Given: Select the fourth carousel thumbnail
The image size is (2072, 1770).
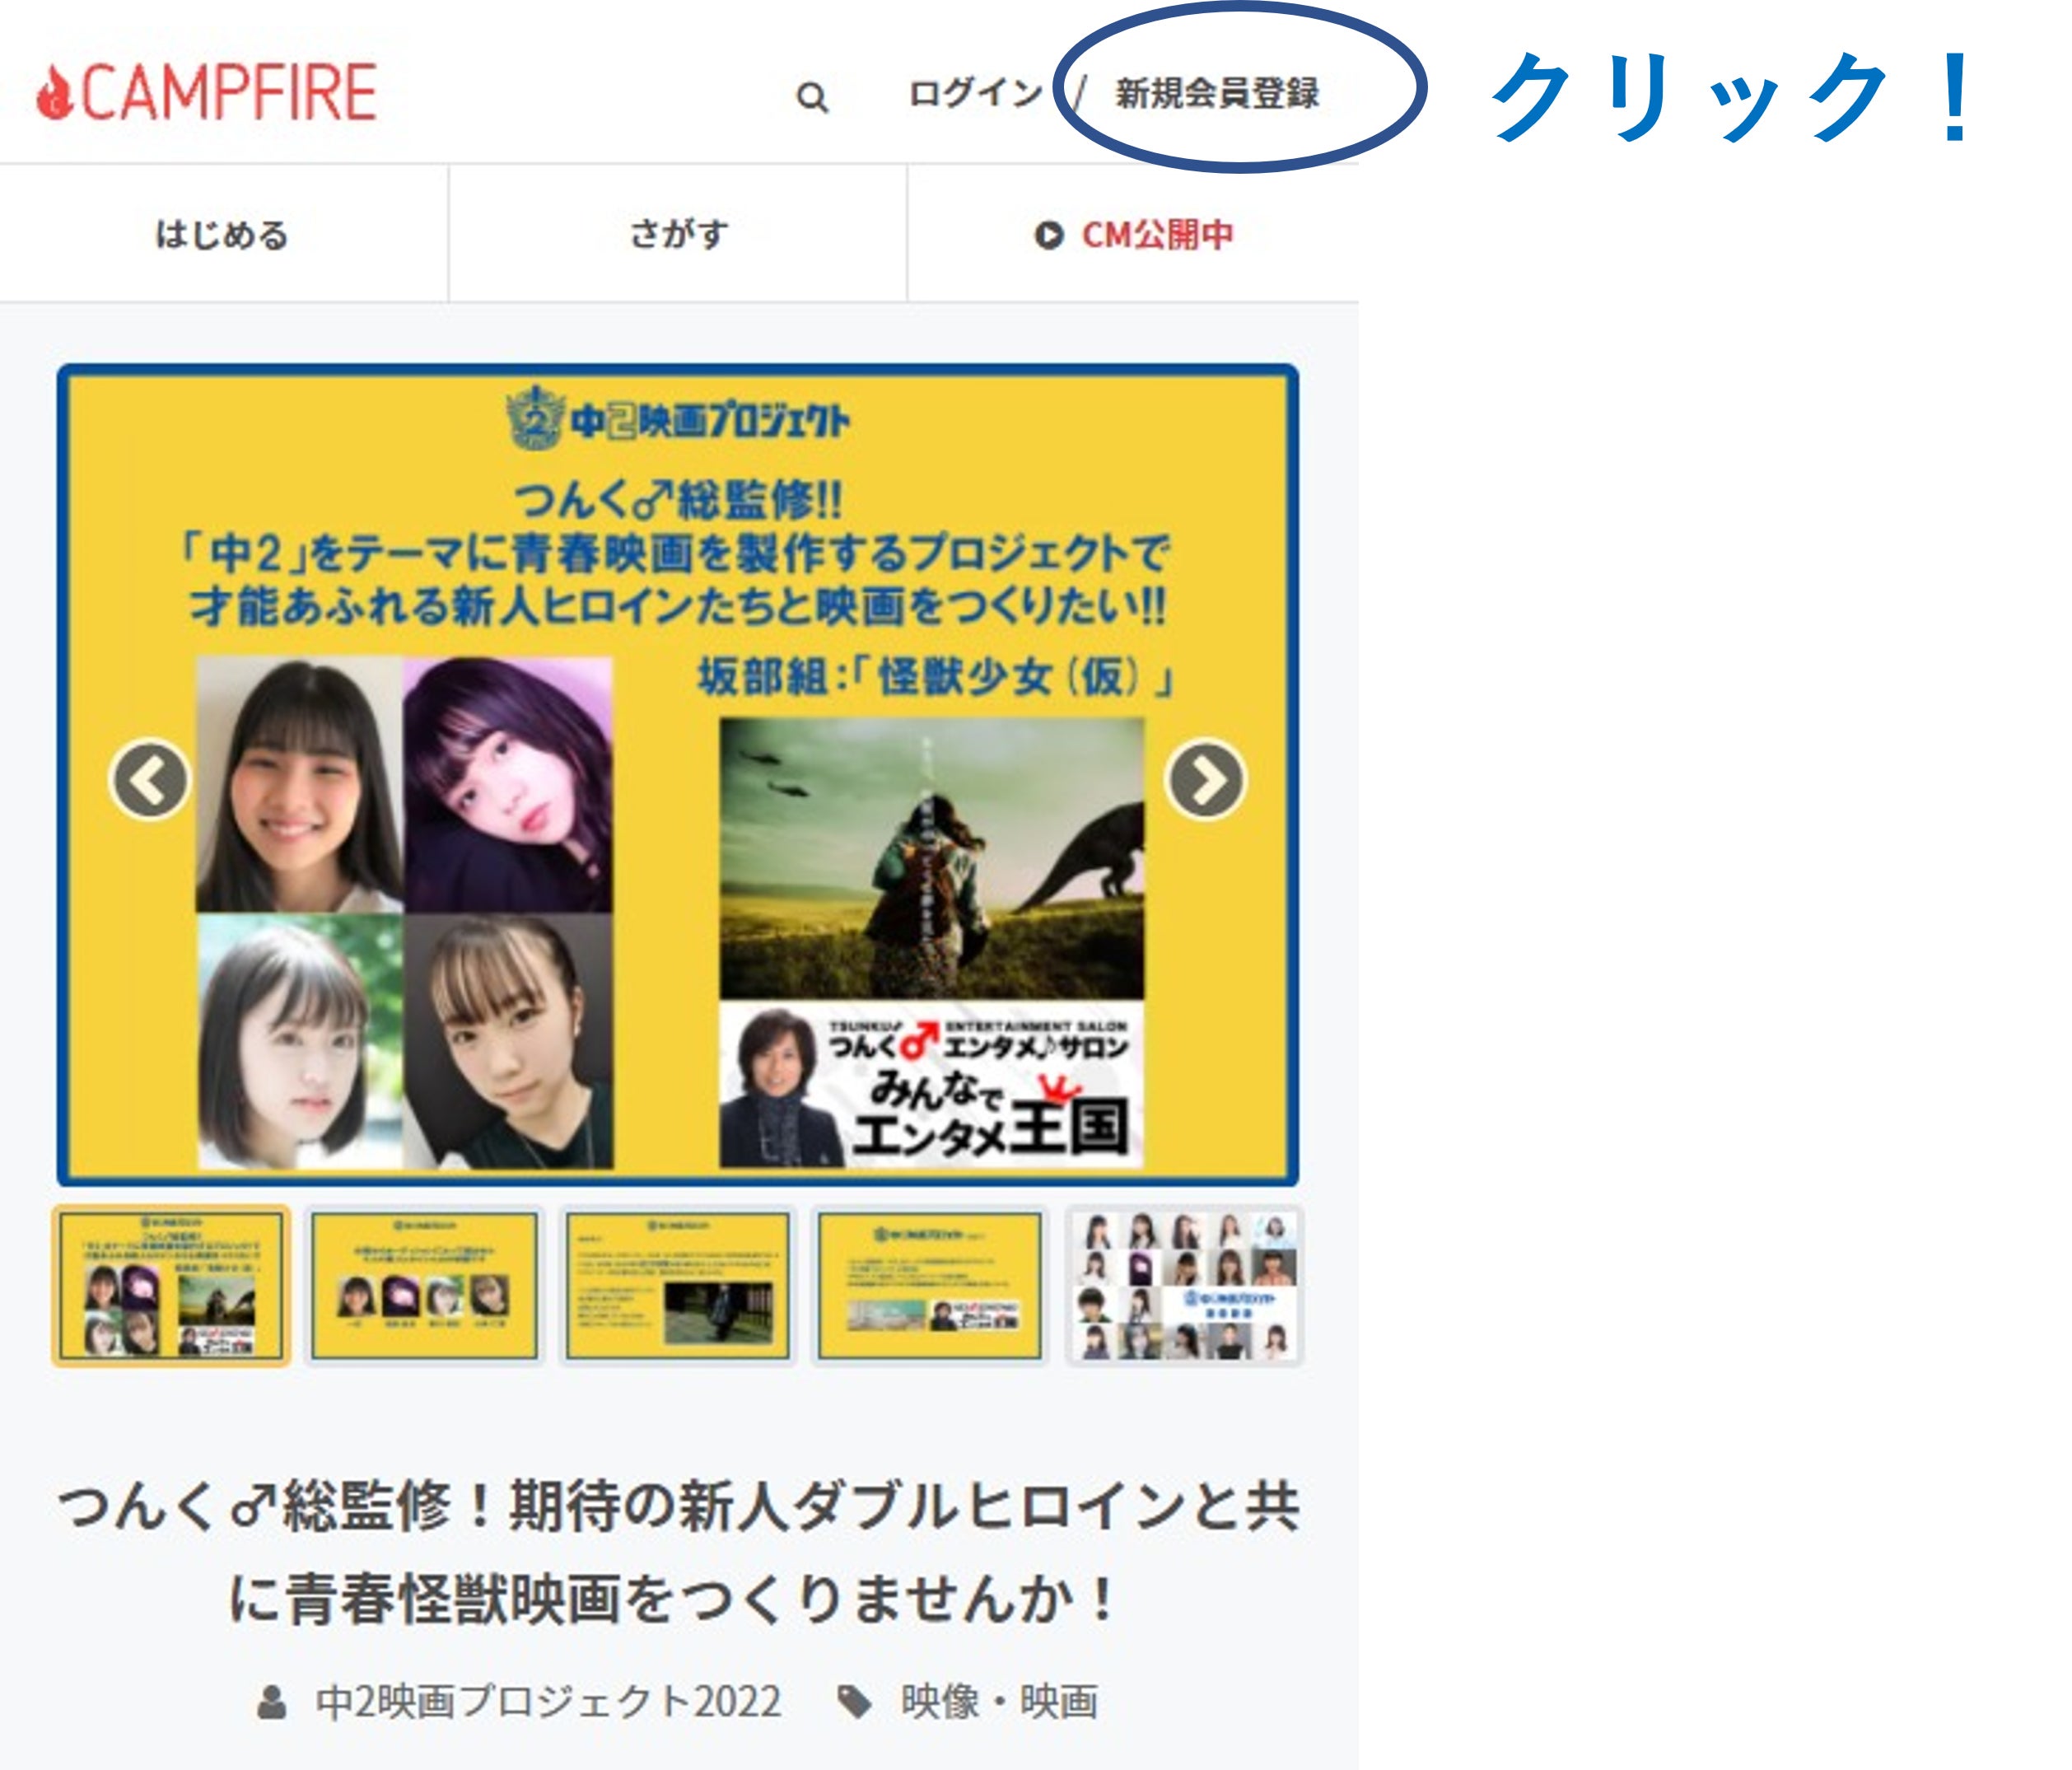Looking at the screenshot, I should point(930,1285).
